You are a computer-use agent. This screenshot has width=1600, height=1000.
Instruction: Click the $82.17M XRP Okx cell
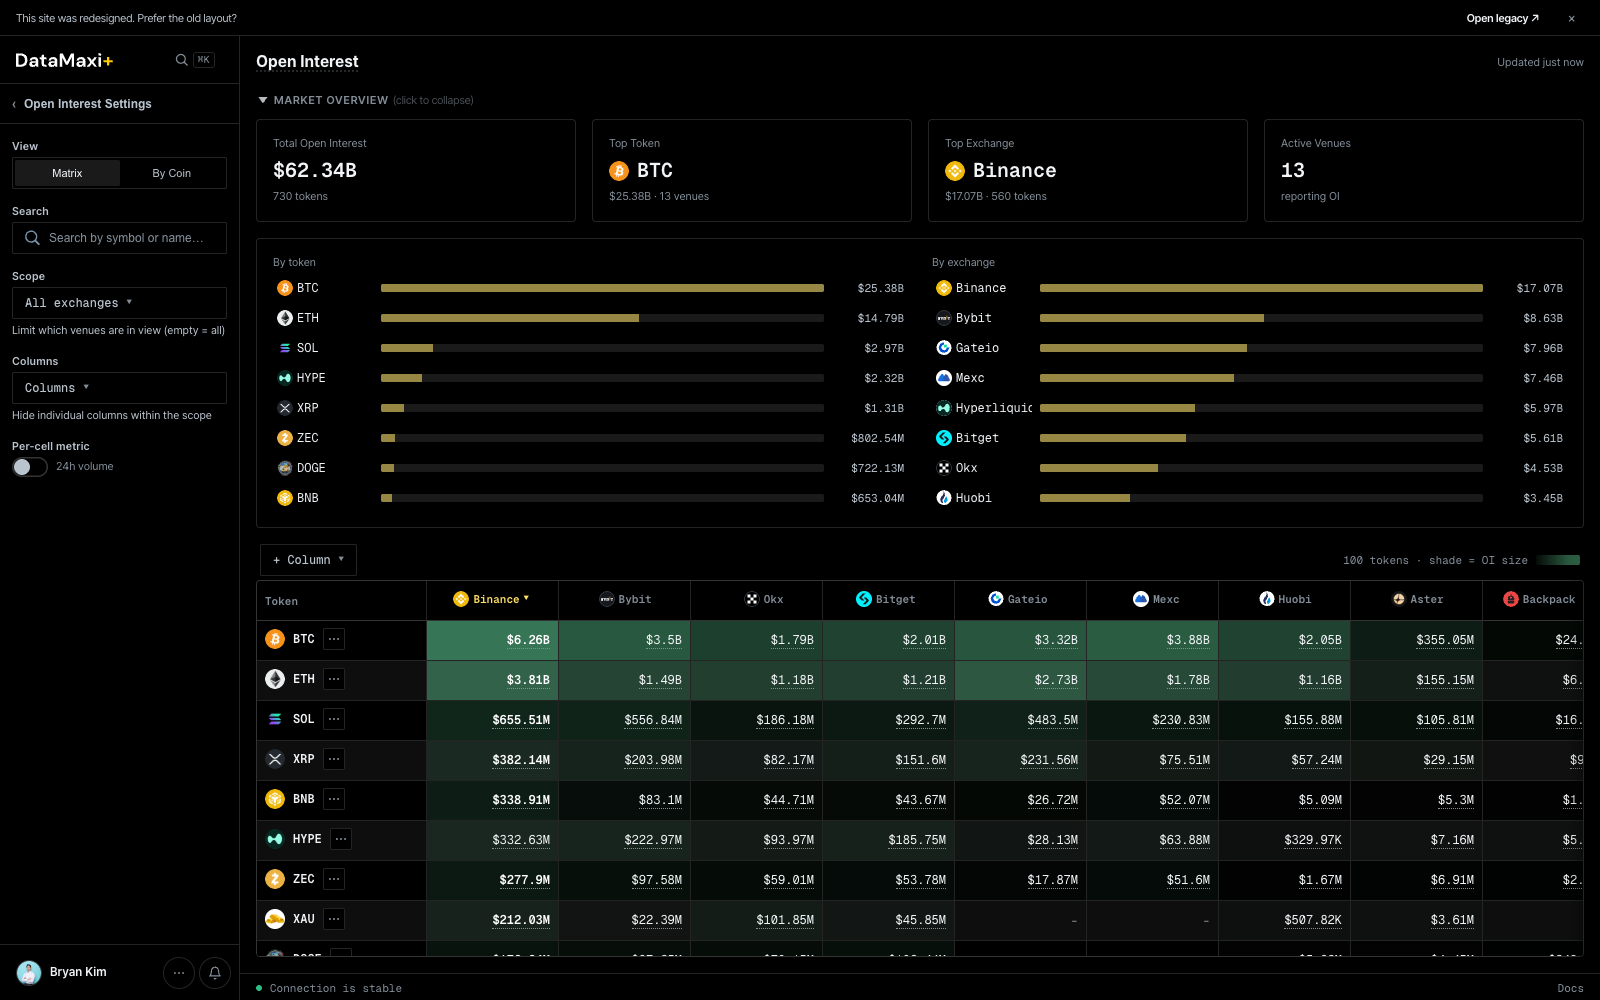[x=756, y=760]
